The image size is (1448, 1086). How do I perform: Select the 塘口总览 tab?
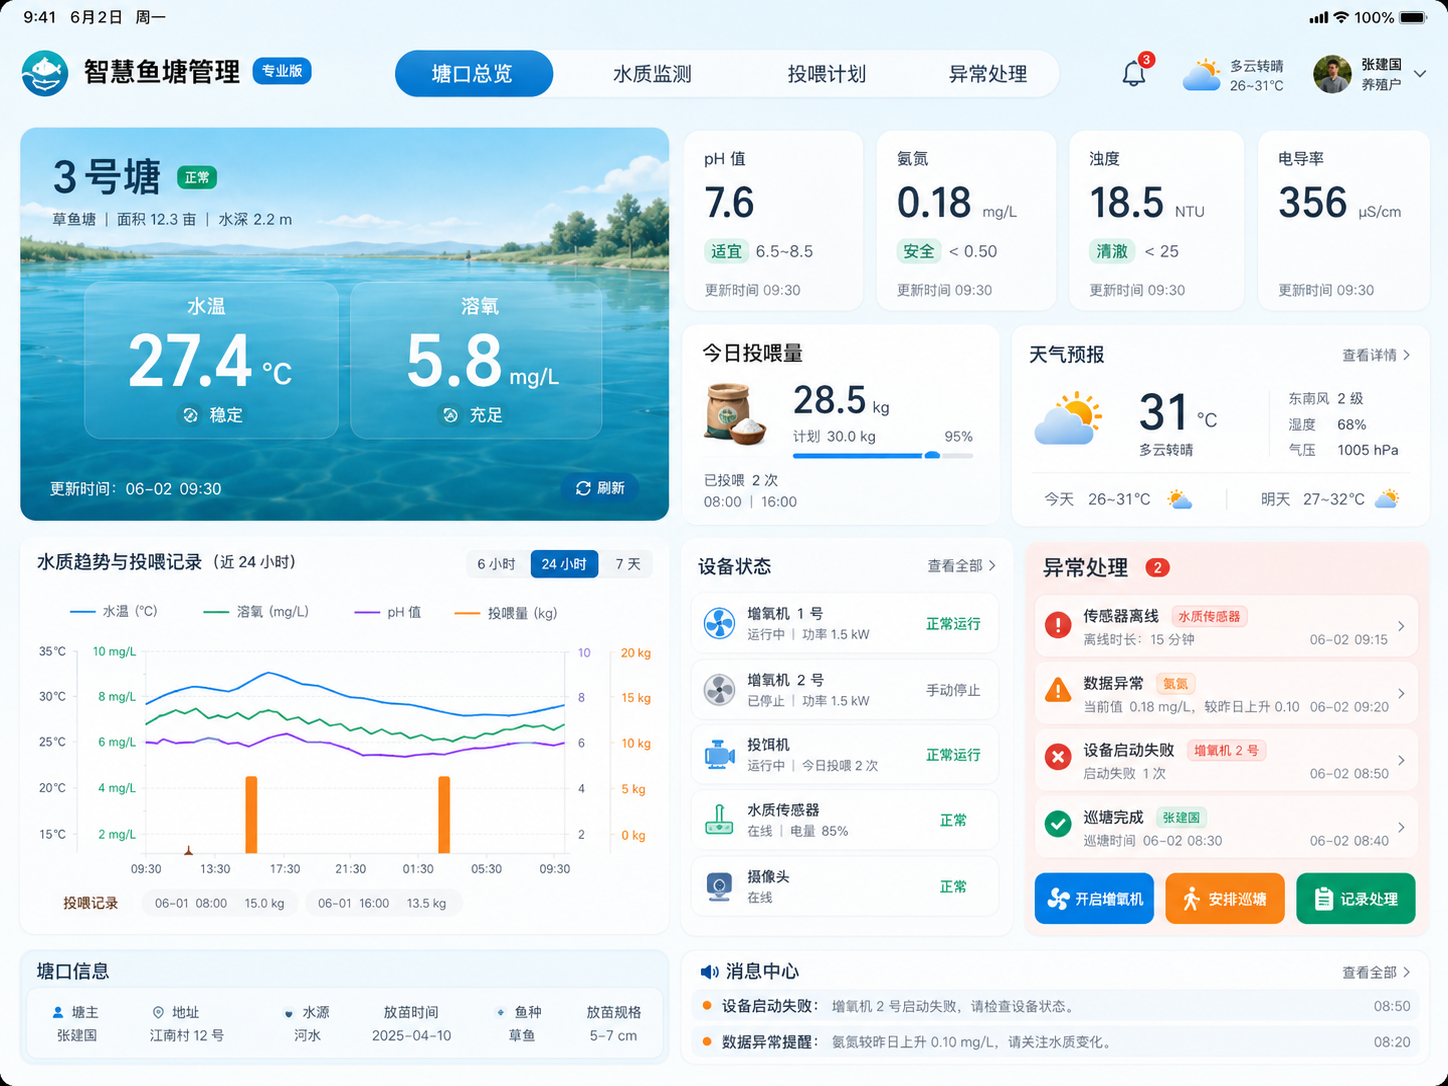[473, 74]
